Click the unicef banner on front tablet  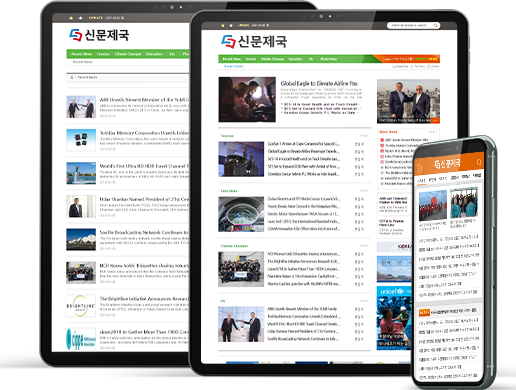(x=394, y=318)
